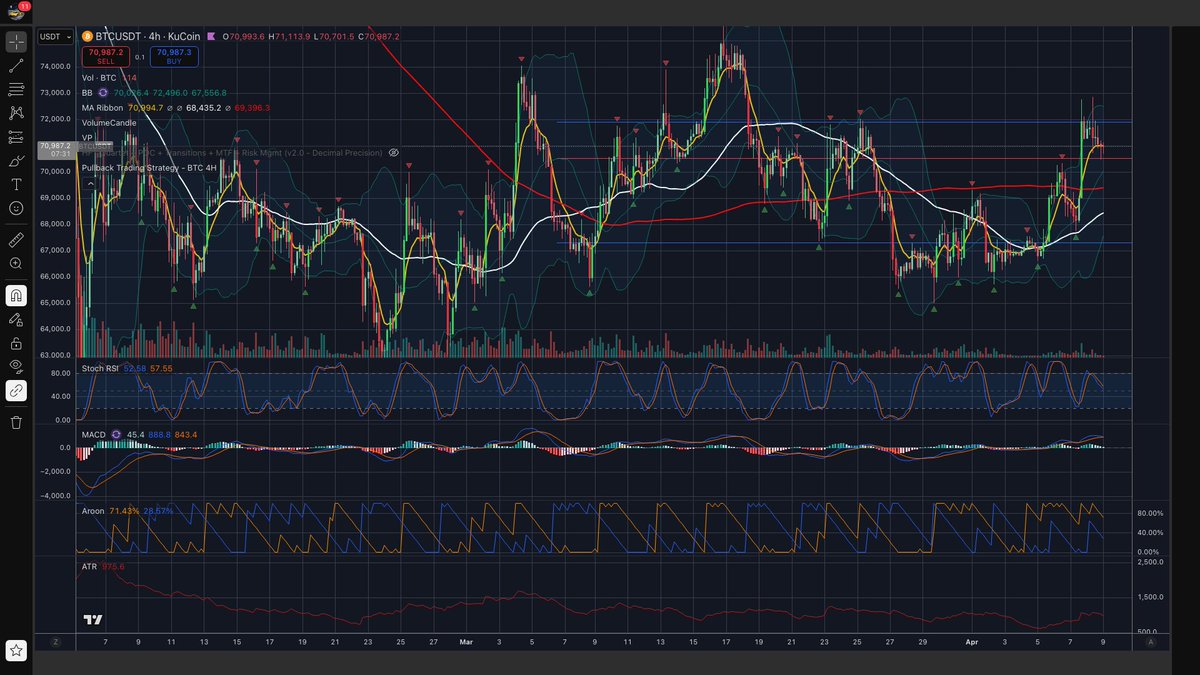Viewport: 1200px width, 675px height.
Task: Show the hidden strategy indicator via eye icon
Action: (394, 153)
